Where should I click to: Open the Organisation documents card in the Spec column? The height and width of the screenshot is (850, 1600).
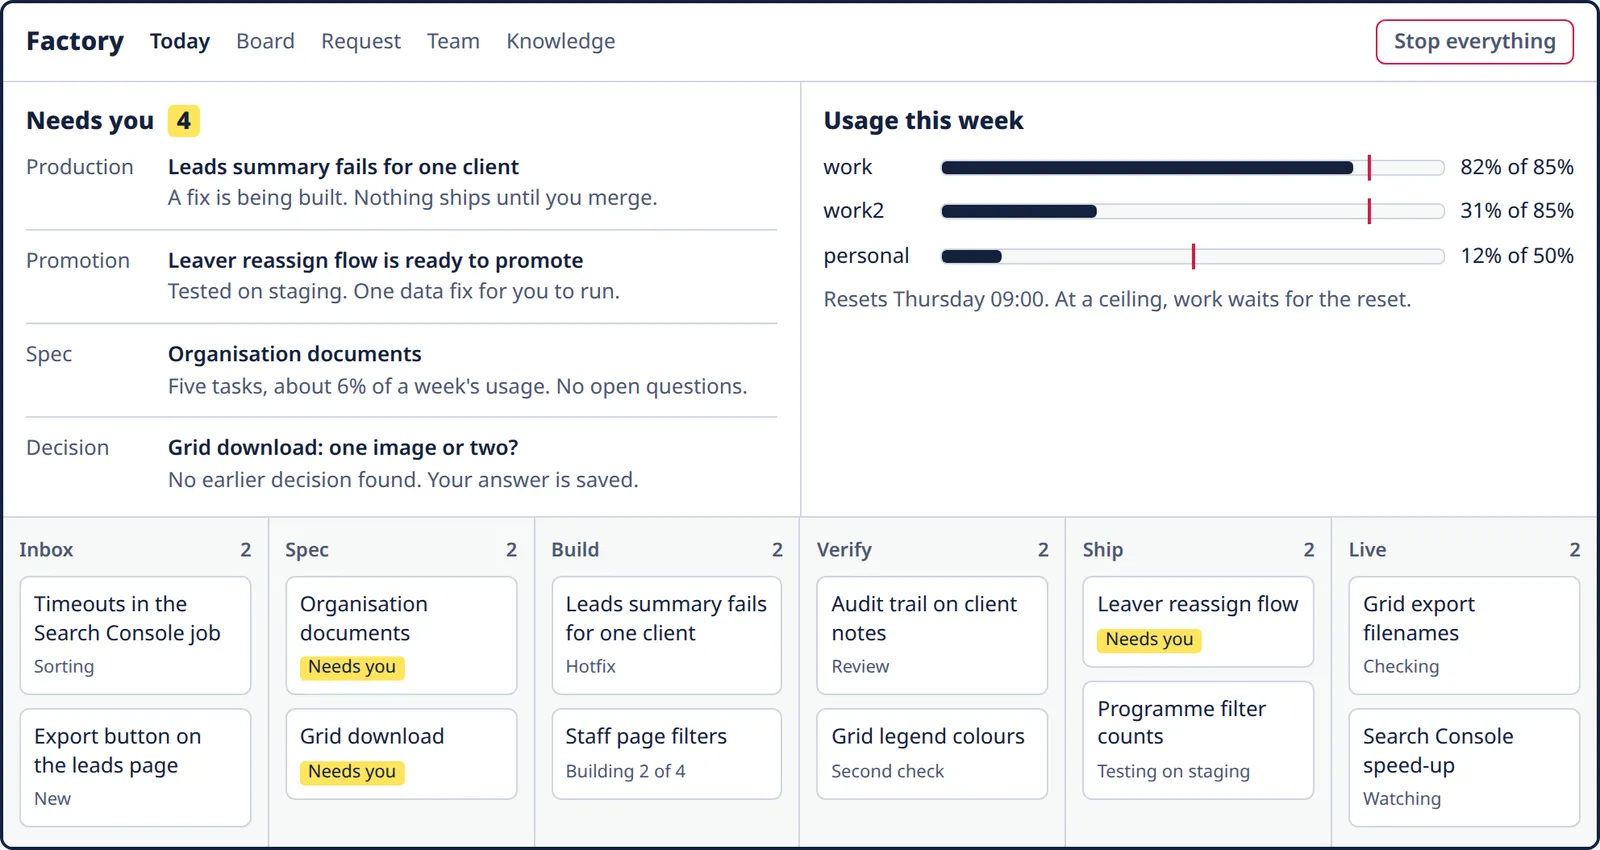[401, 635]
